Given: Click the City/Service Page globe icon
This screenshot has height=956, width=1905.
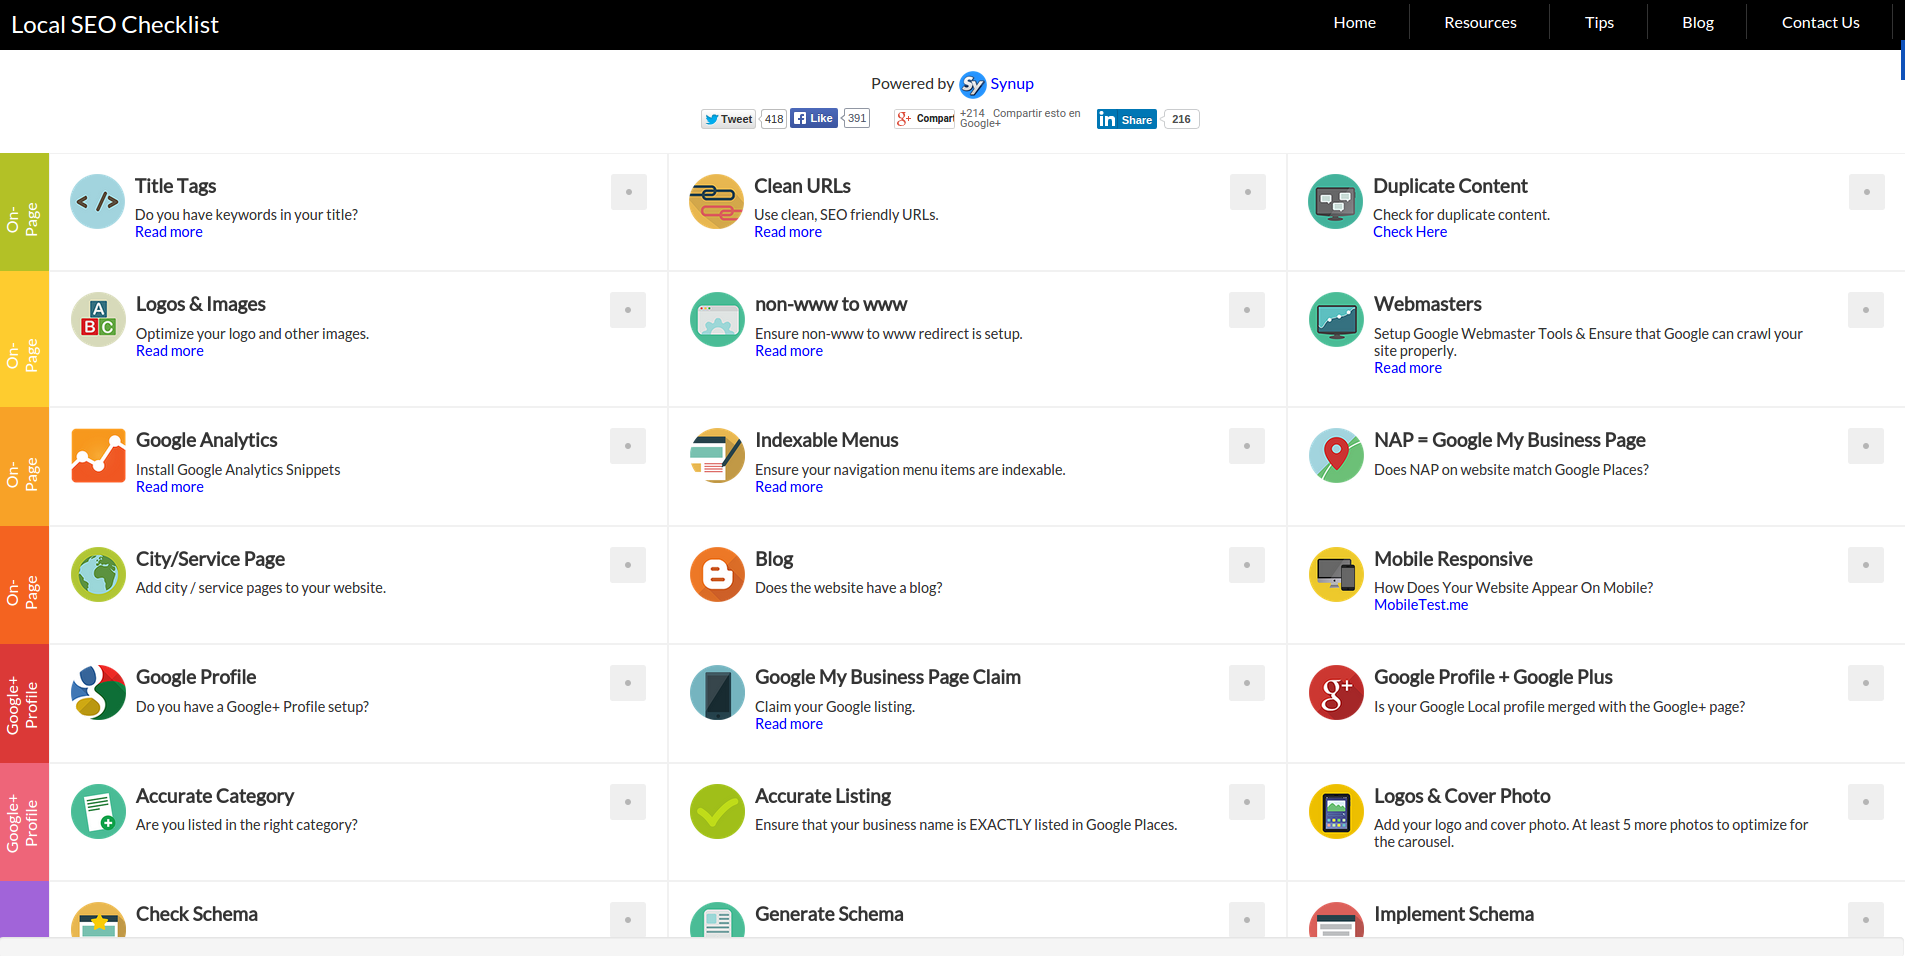Looking at the screenshot, I should pos(98,574).
